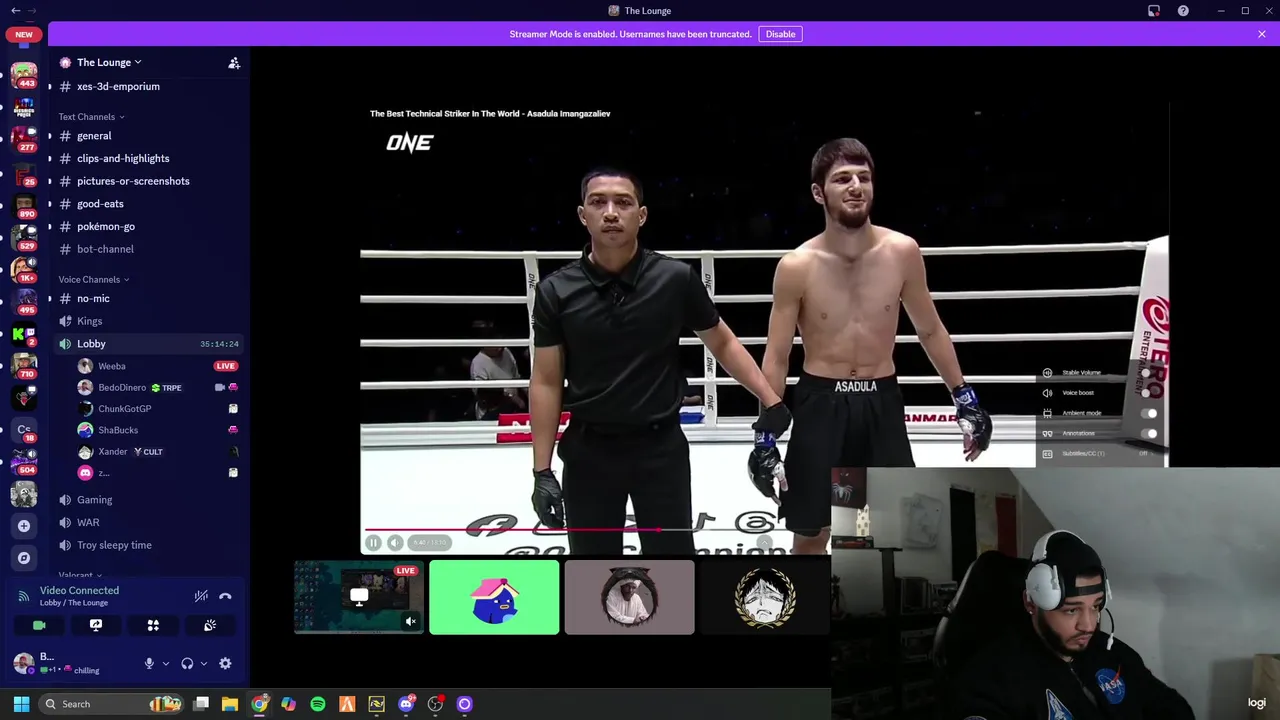Disable streamer mode with Disable button
The width and height of the screenshot is (1280, 720).
(780, 34)
